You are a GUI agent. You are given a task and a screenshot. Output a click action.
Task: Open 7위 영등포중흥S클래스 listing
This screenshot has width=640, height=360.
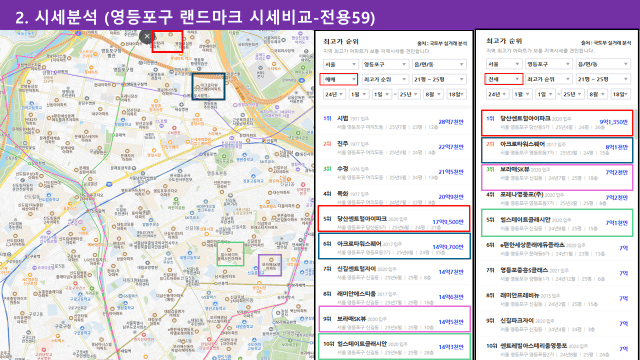point(557,274)
